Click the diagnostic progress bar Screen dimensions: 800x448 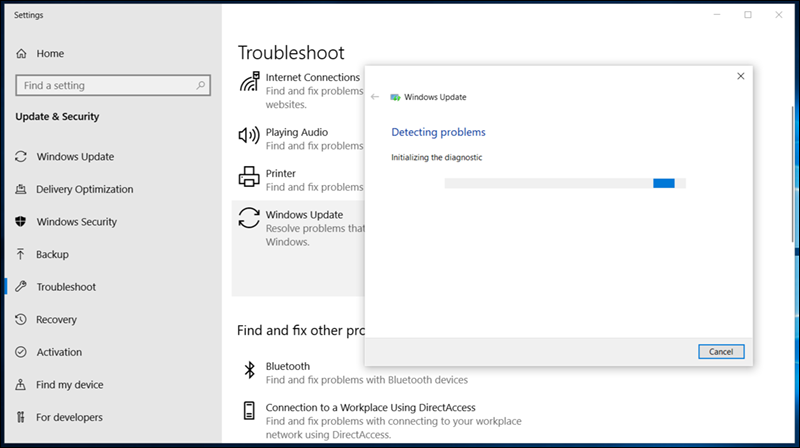tap(565, 183)
